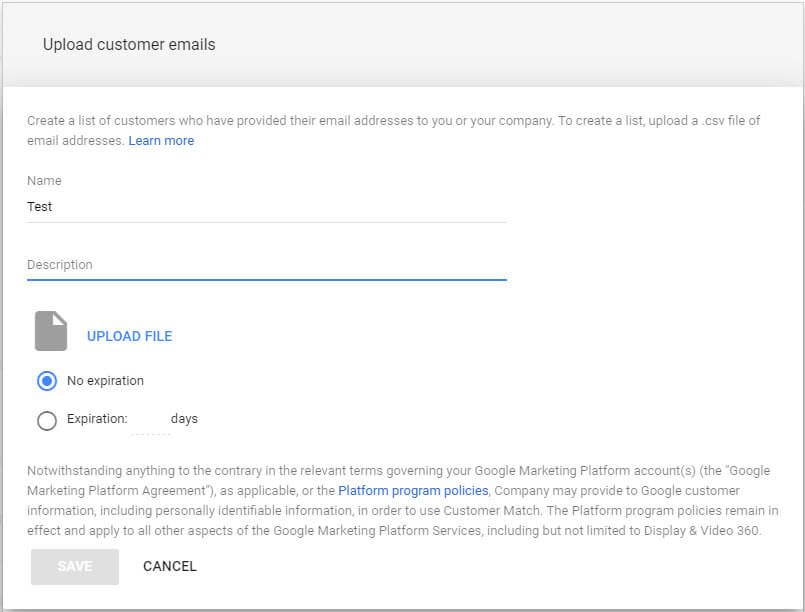The width and height of the screenshot is (805, 612).
Task: Click the blue underline beneath Description
Action: click(x=266, y=279)
